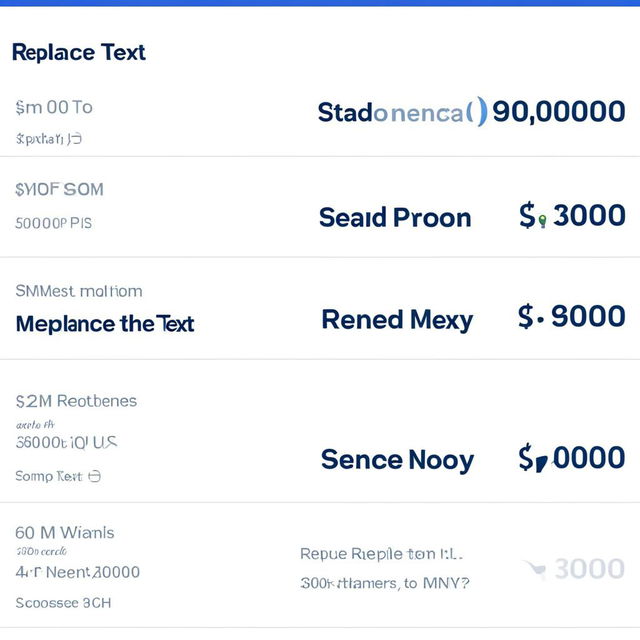The height and width of the screenshot is (640, 640).
Task: Click the 90,00000 amount
Action: tap(559, 111)
